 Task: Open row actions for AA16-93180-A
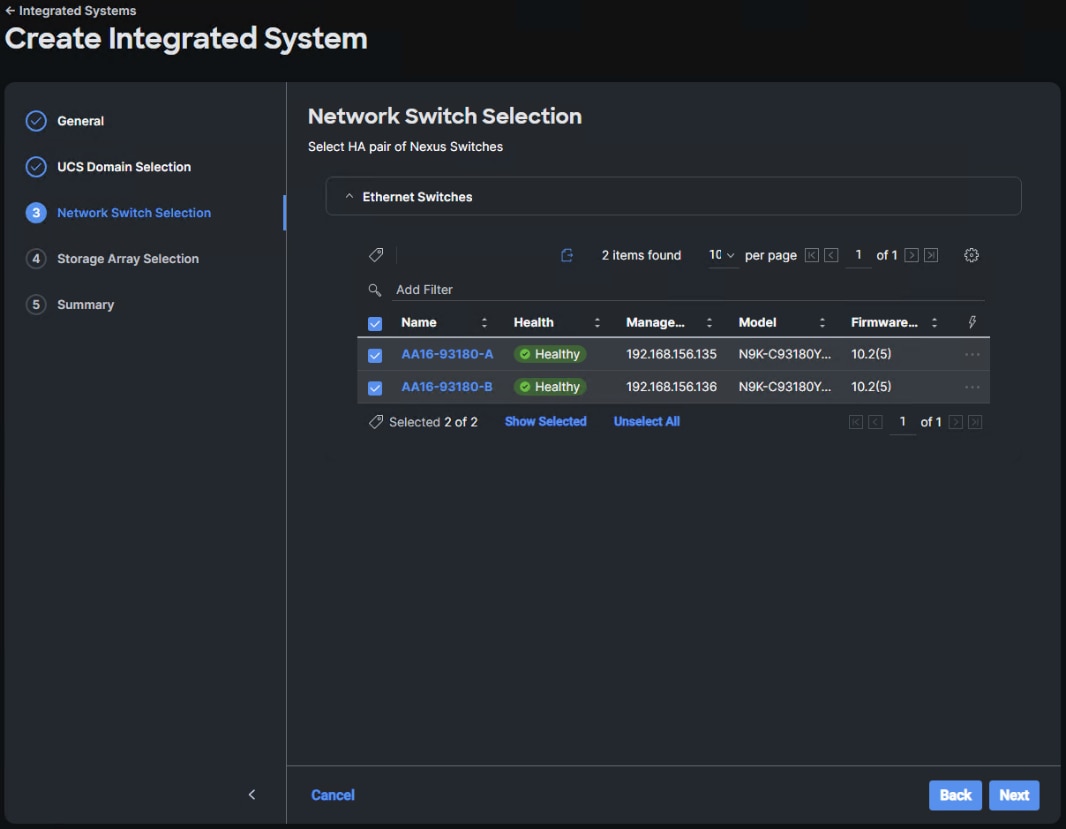(x=972, y=355)
